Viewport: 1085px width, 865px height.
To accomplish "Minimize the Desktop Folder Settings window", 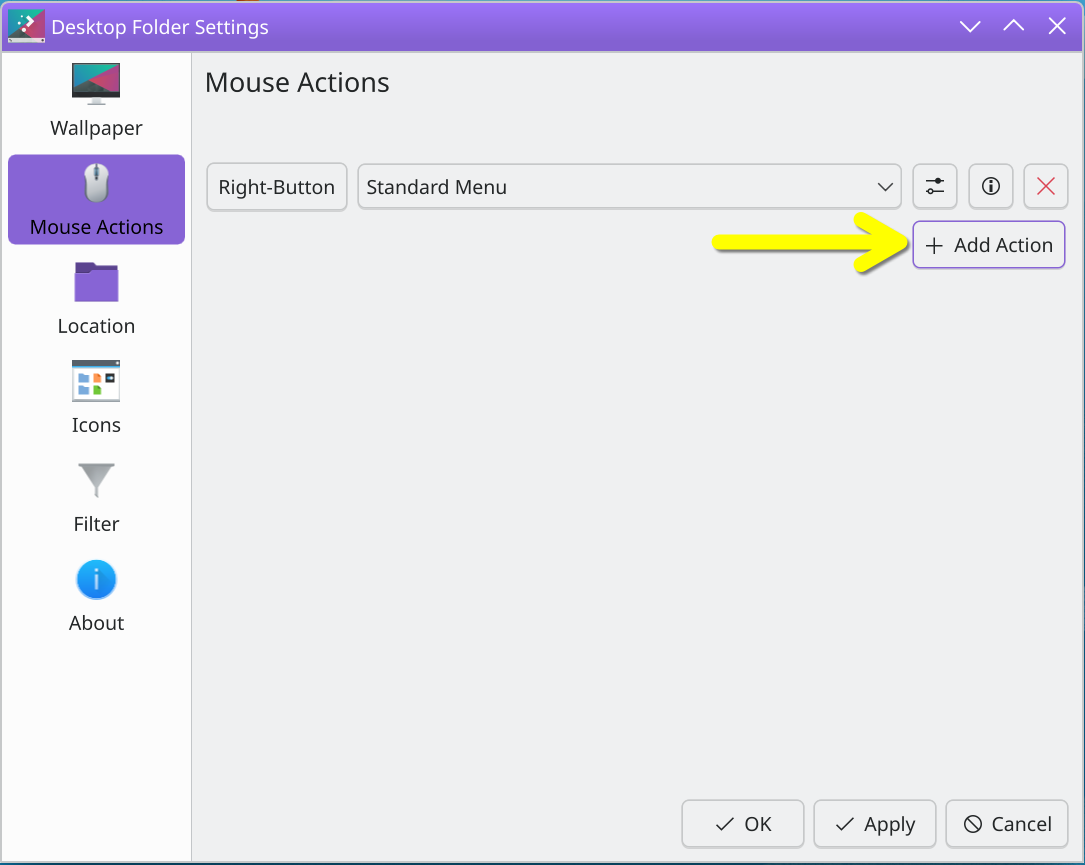I will tap(970, 26).
